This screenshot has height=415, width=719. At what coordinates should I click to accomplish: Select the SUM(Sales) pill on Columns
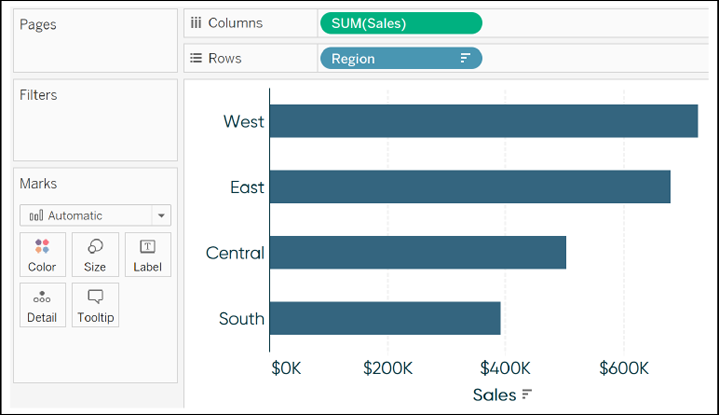tap(401, 23)
